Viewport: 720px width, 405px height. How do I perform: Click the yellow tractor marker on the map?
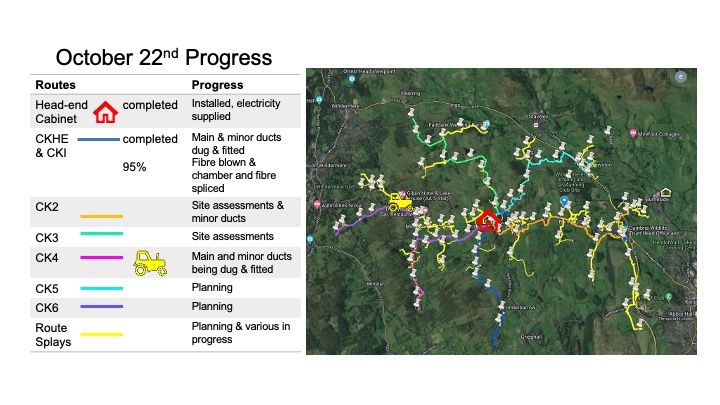[399, 202]
